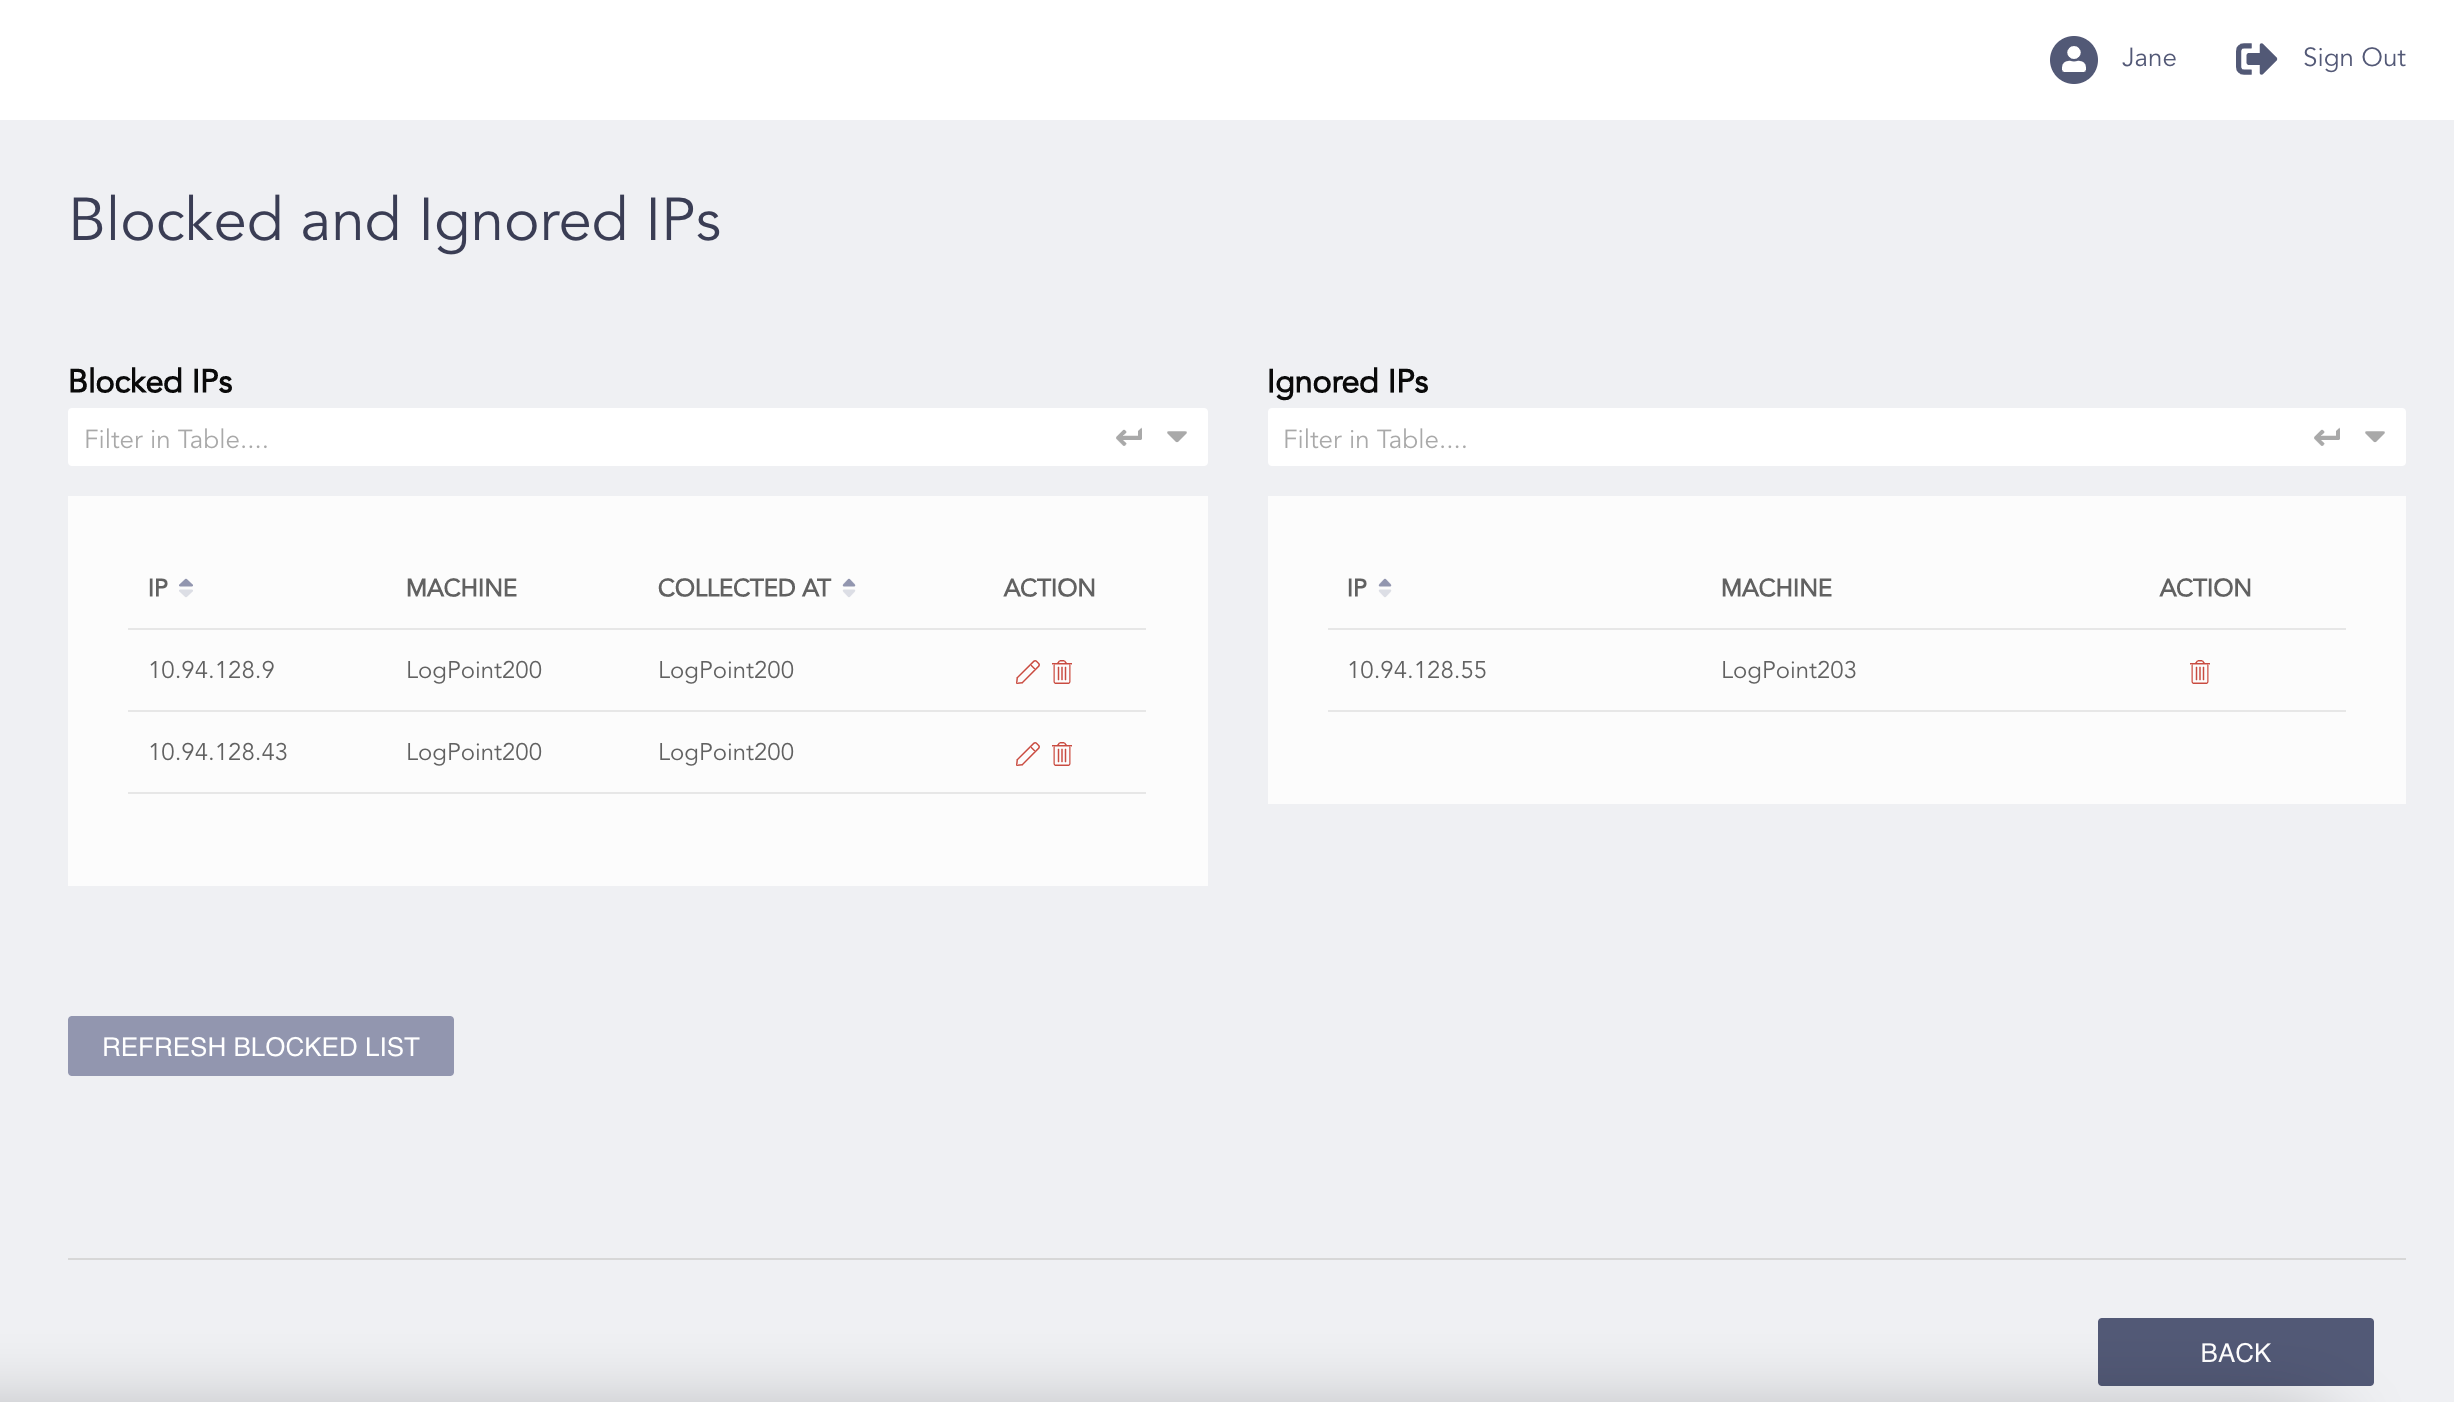Click the sign out arrow icon
This screenshot has height=1402, width=2454.
(2256, 59)
